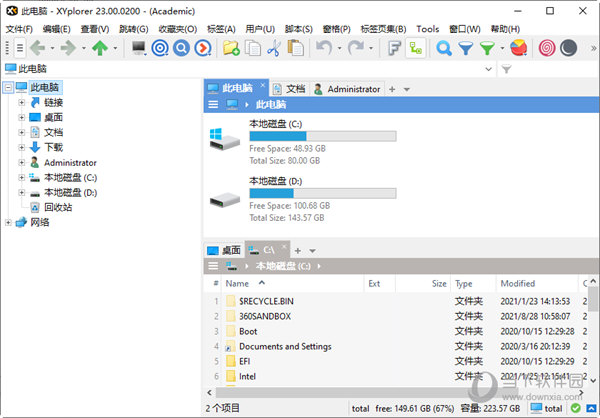Sort by the Name column header
This screenshot has width=600, height=418.
(x=292, y=284)
